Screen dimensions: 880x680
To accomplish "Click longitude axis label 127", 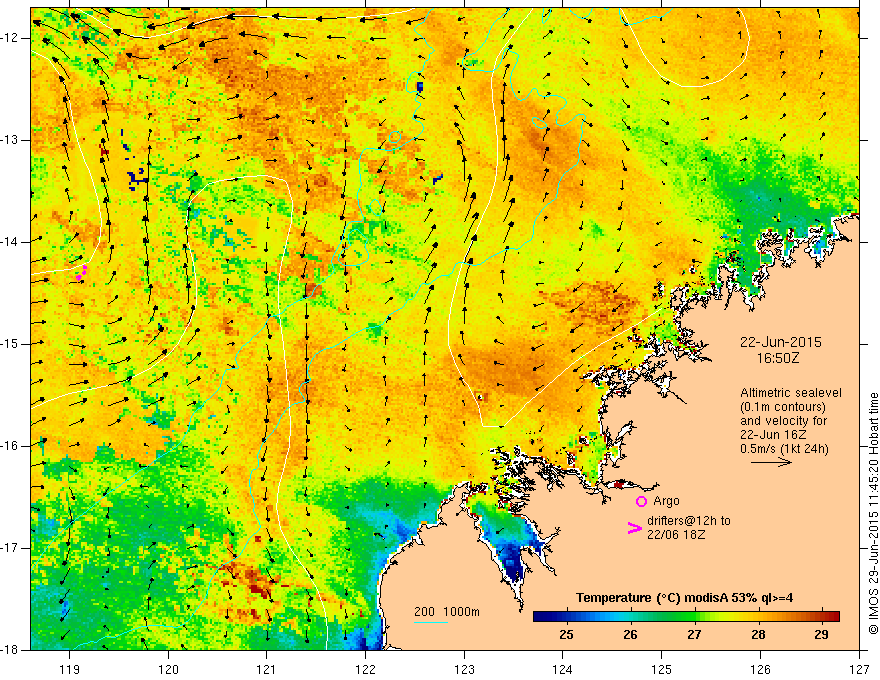I will pyautogui.click(x=859, y=669).
